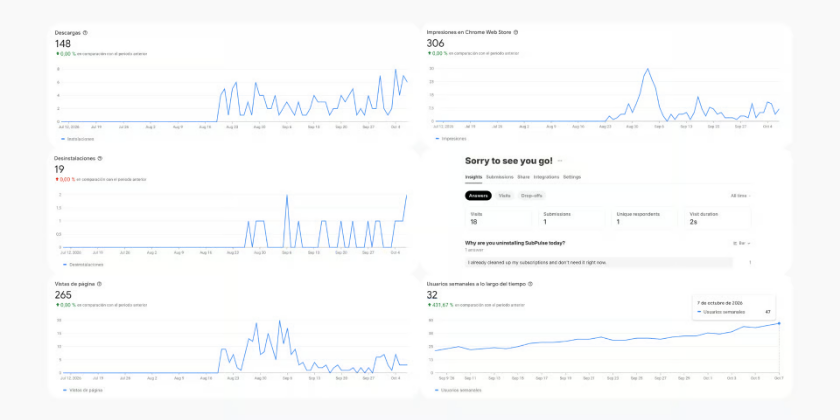
Task: Select the Visits pill filter
Action: [505, 196]
